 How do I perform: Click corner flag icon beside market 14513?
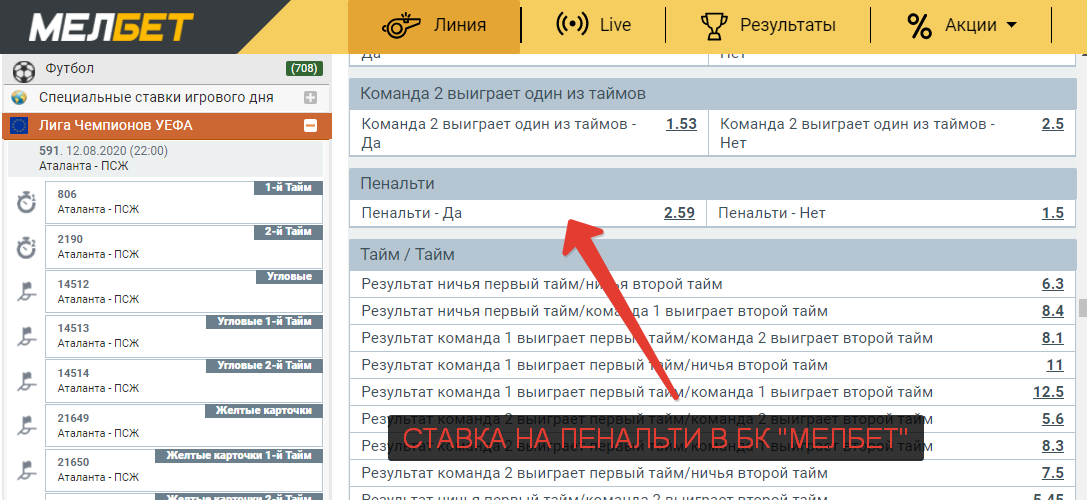(26, 337)
